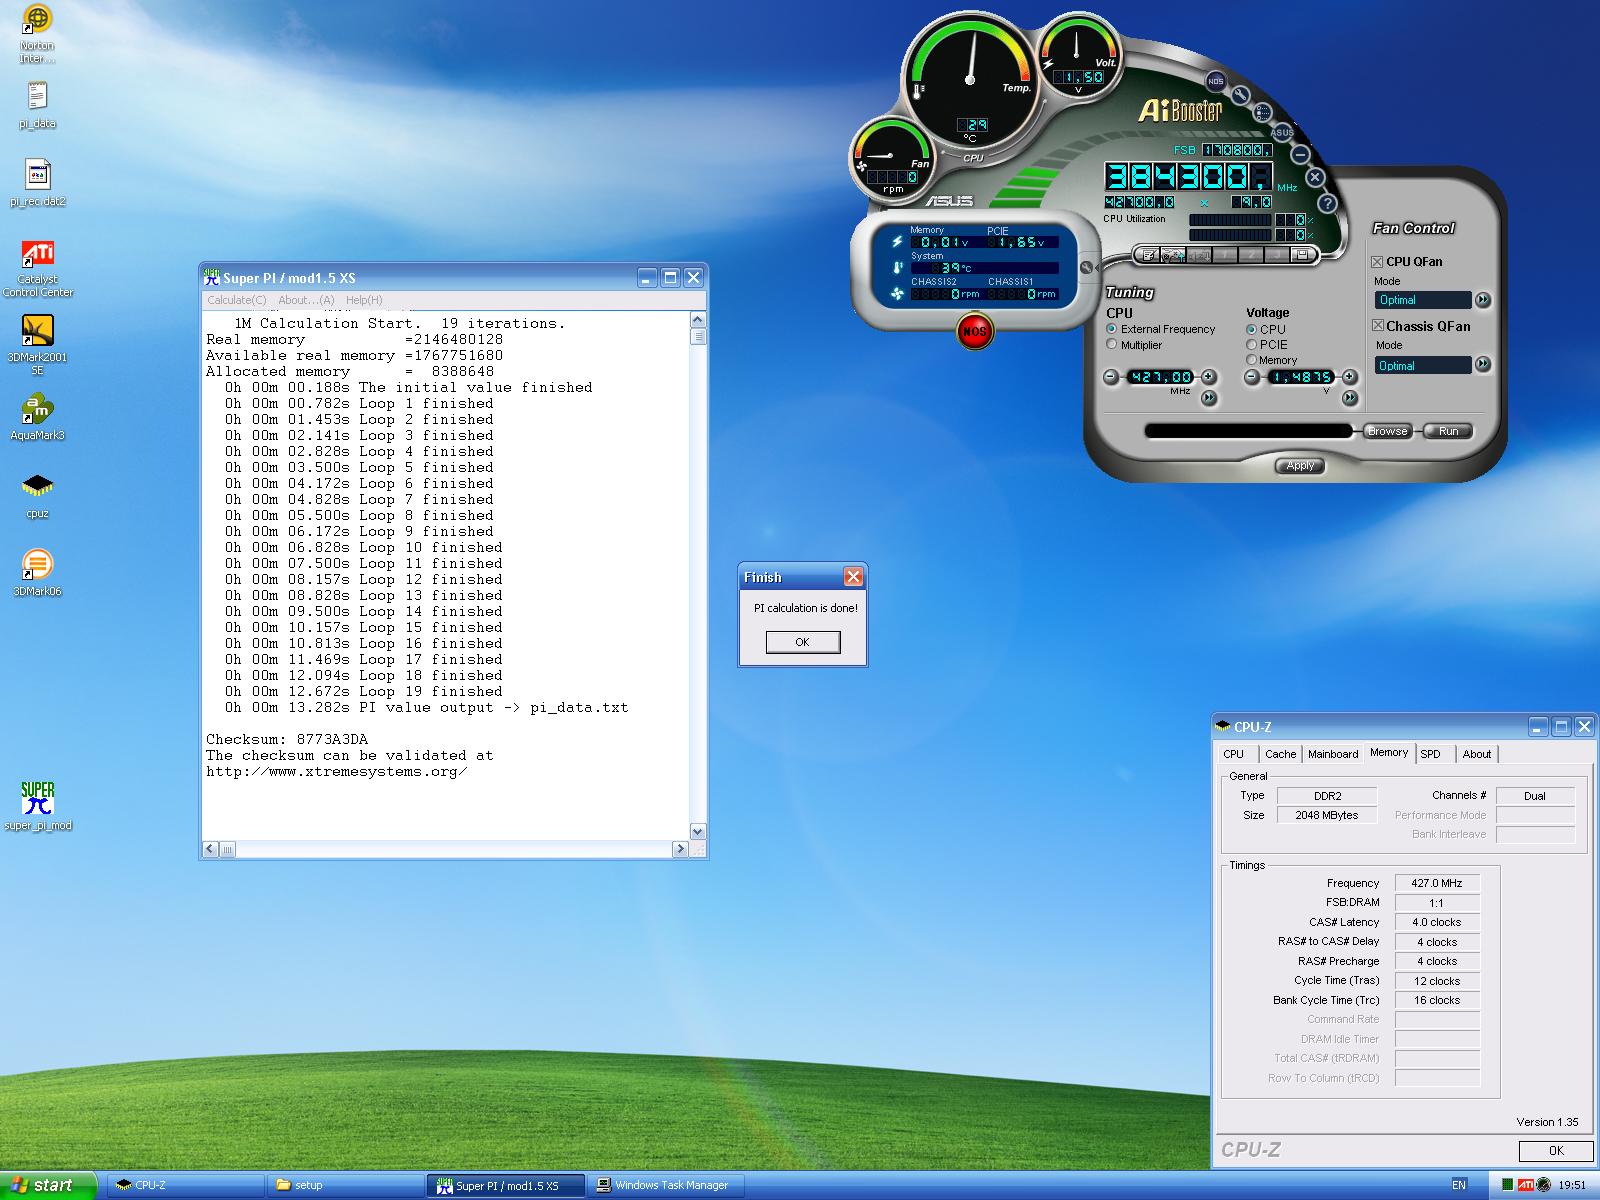Select profile 3 in AI Booster toolbar

(x=1277, y=255)
